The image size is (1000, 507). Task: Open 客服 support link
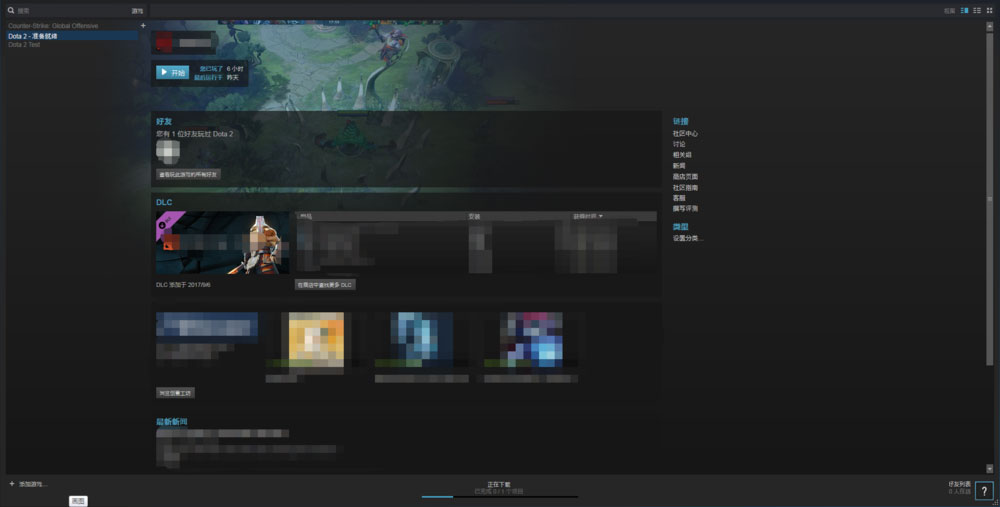[x=679, y=198]
